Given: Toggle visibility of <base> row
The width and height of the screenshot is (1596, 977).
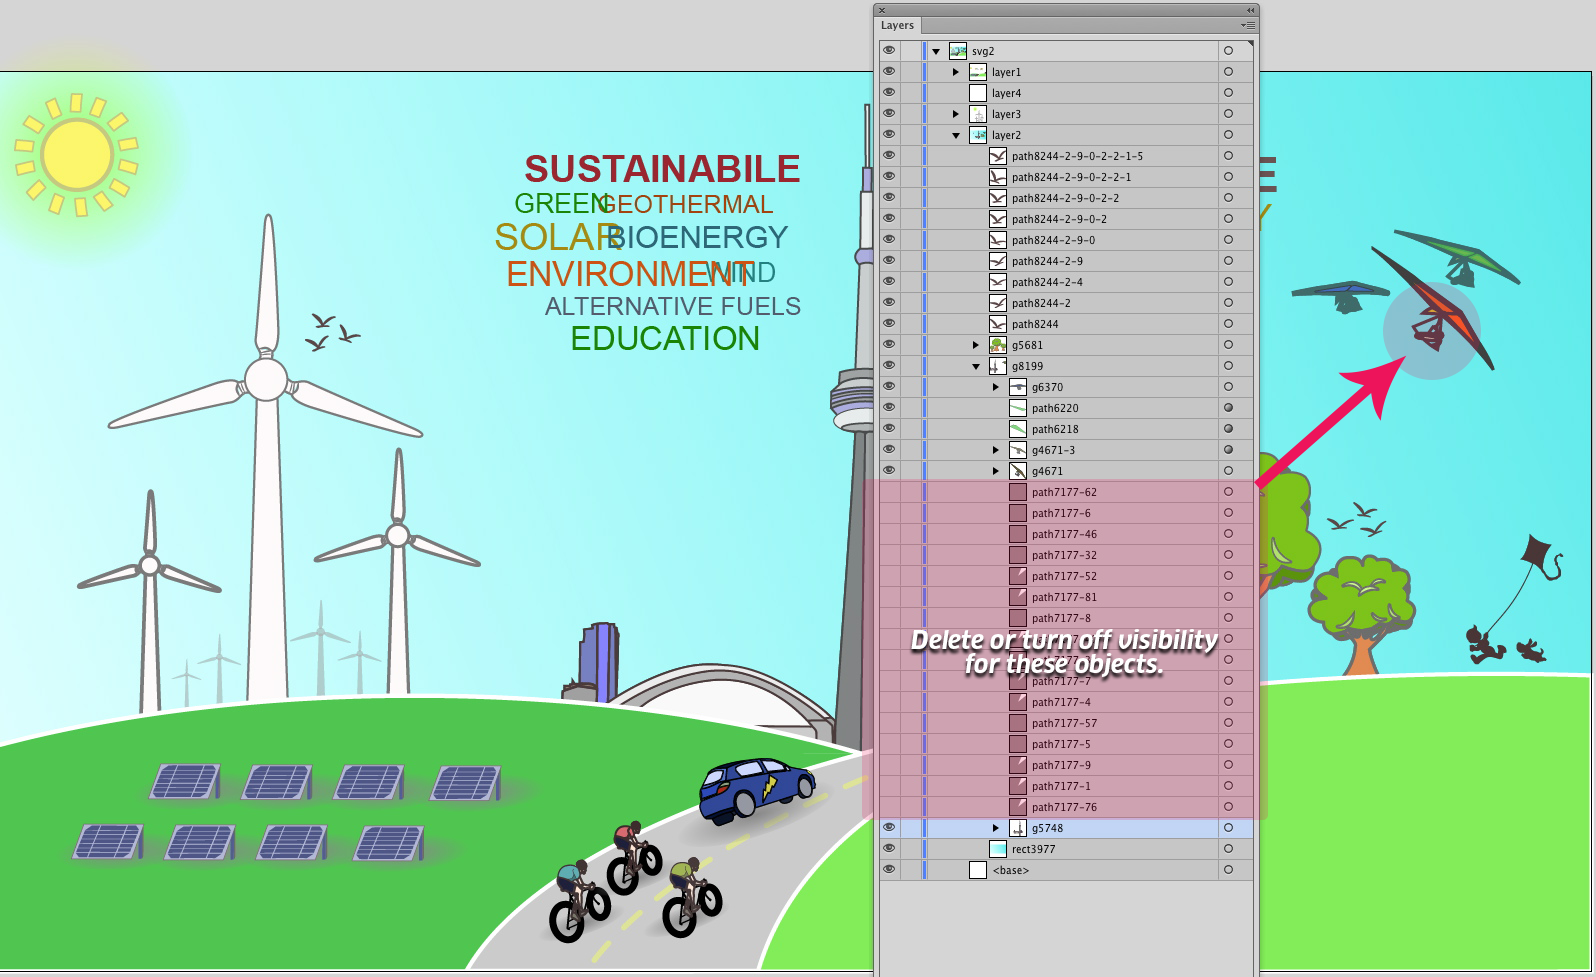Looking at the screenshot, I should click(889, 869).
